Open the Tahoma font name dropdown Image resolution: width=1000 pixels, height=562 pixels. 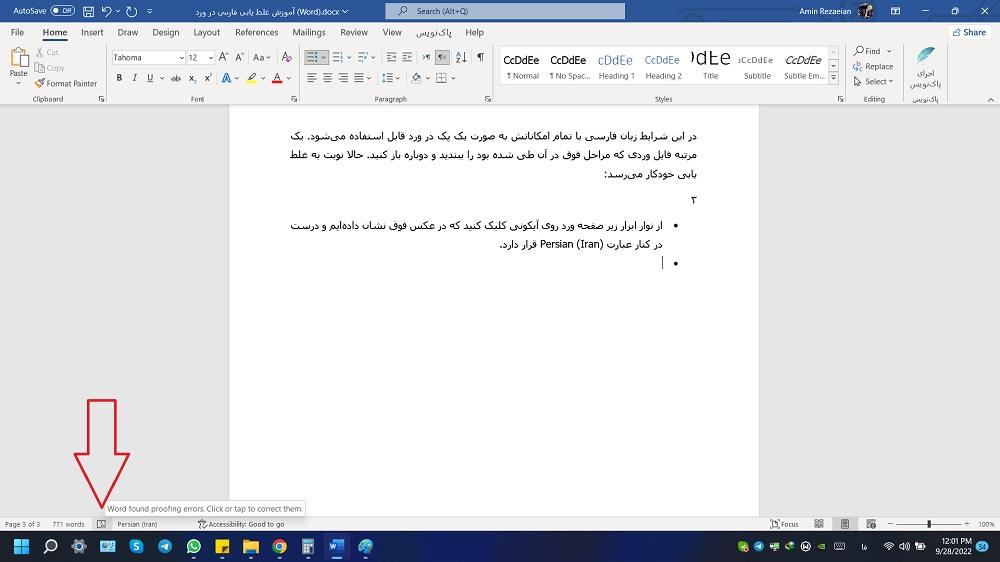click(181, 58)
